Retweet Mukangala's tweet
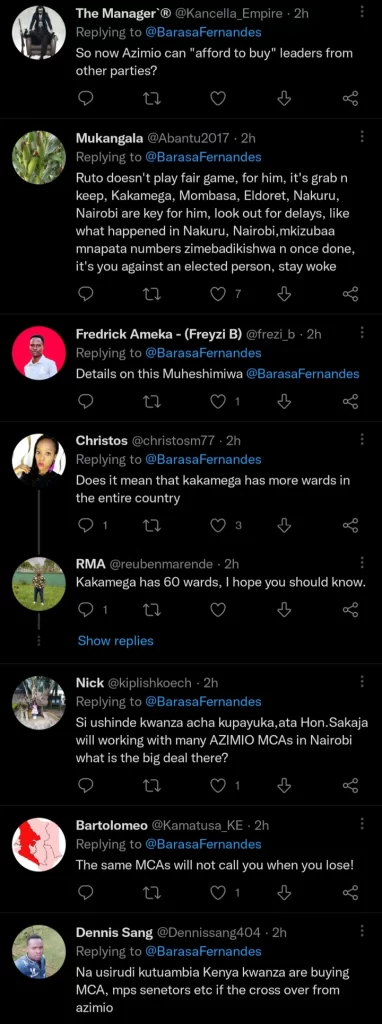The height and width of the screenshot is (1024, 382). [x=150, y=294]
